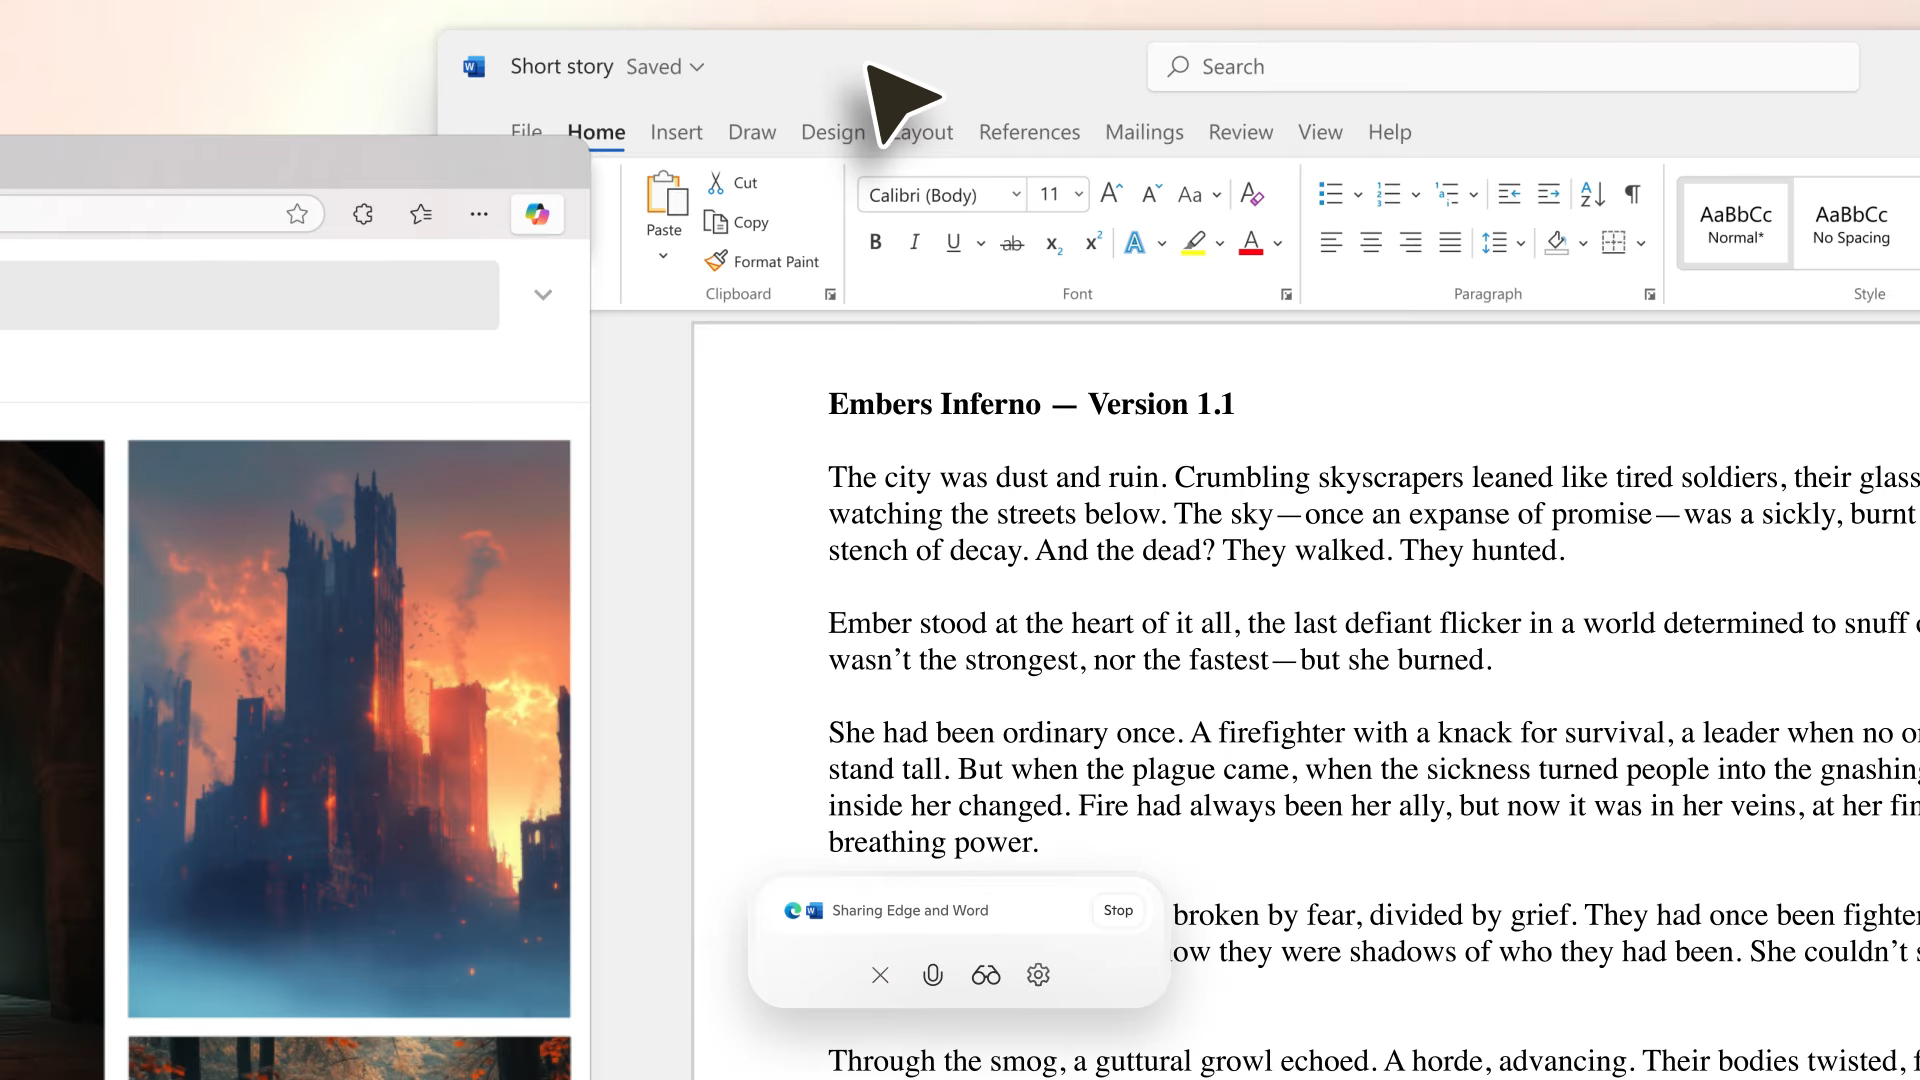Open the Edge extensions puzzle icon
Image resolution: width=1920 pixels, height=1080 pixels.
363,214
